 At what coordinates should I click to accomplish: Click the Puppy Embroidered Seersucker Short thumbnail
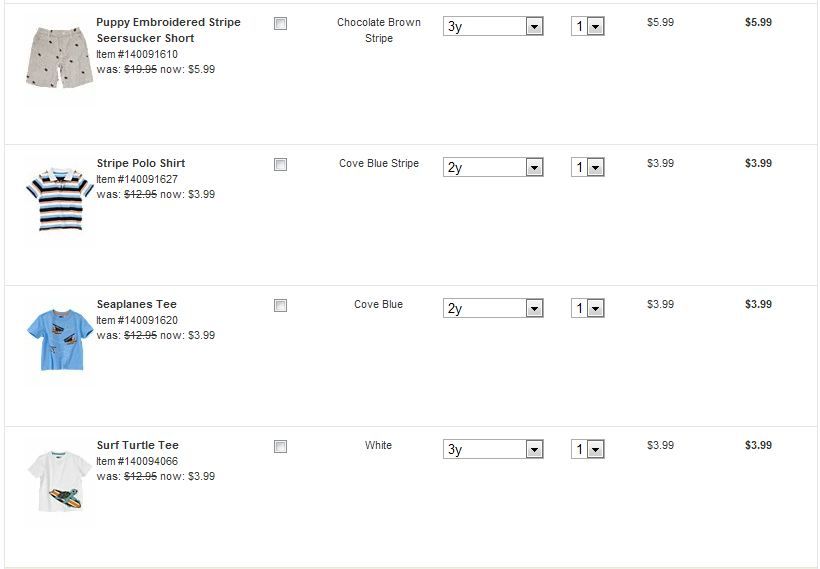point(59,56)
